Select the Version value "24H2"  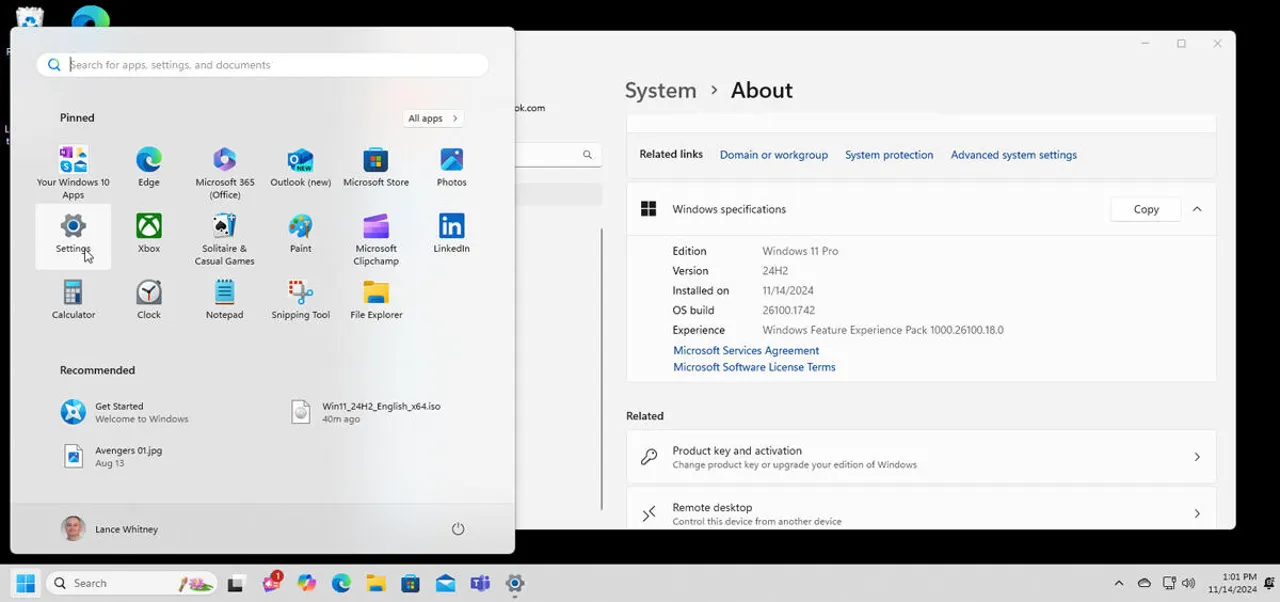click(x=776, y=271)
